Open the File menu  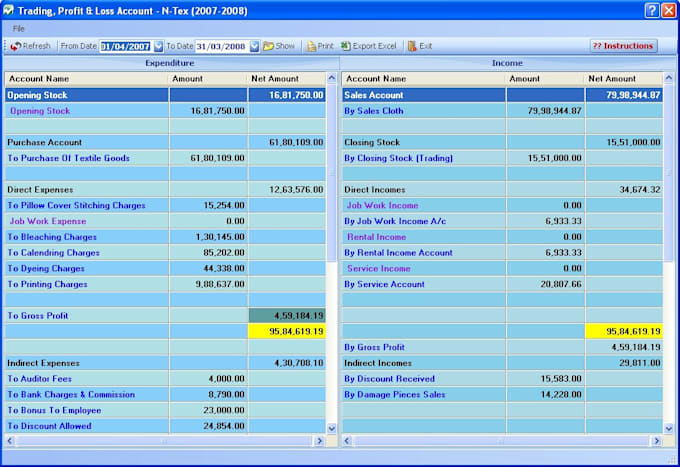pos(18,29)
